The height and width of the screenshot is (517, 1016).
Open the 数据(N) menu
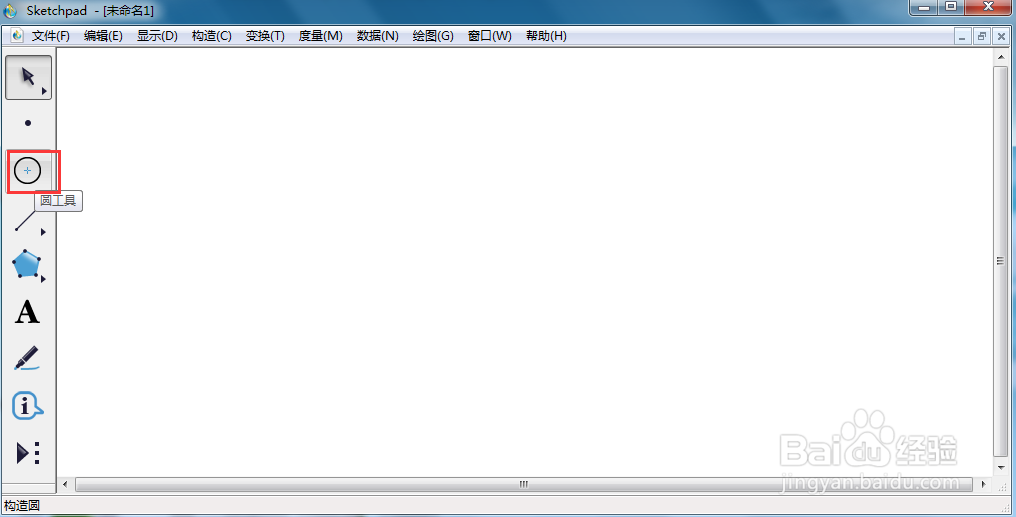(x=377, y=36)
